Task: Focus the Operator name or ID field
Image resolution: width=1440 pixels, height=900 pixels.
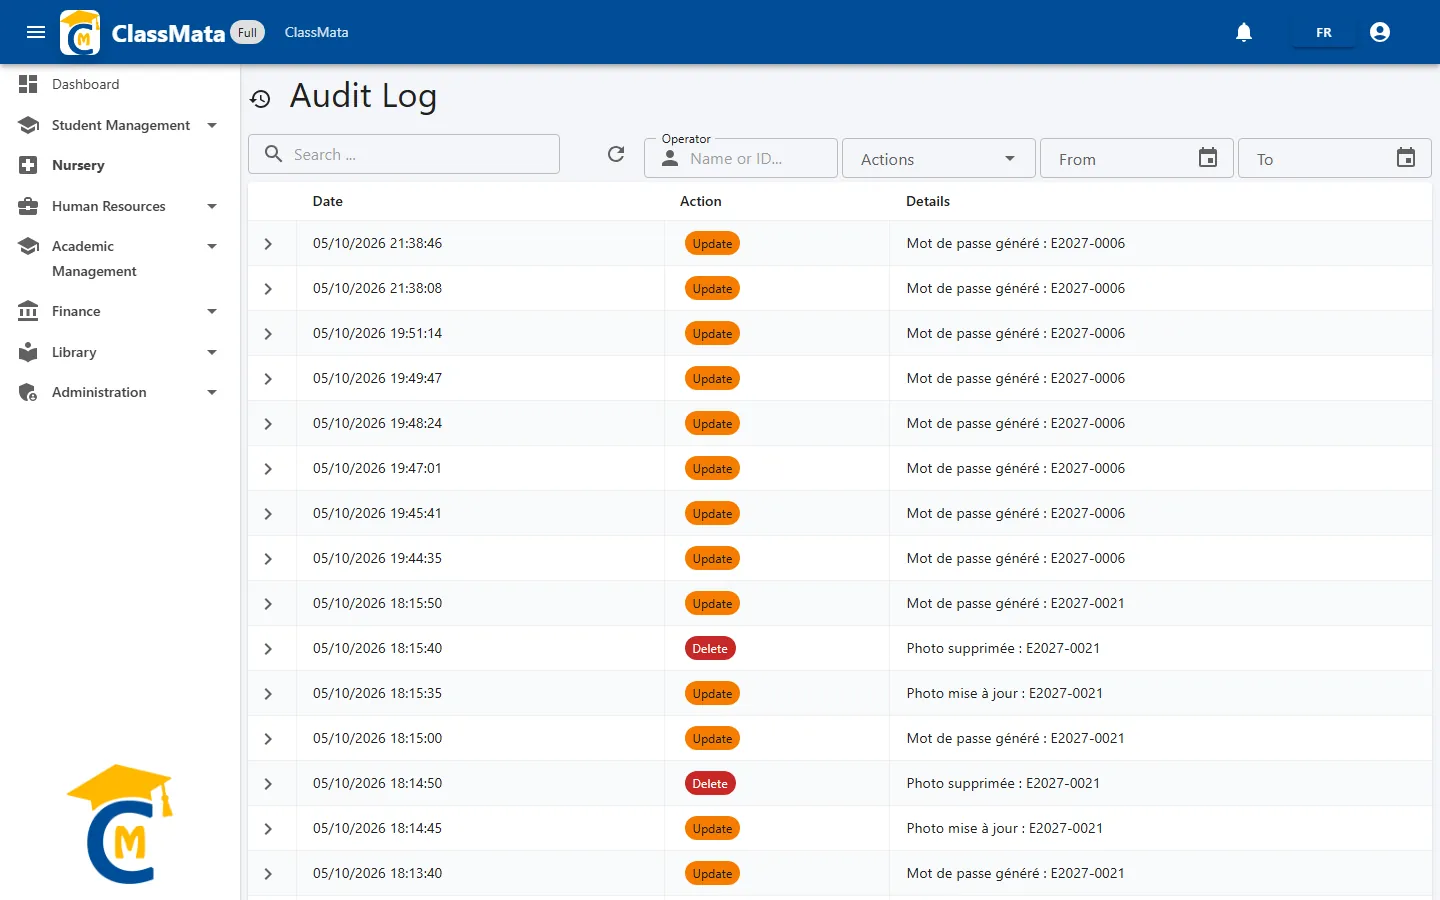Action: 740,158
